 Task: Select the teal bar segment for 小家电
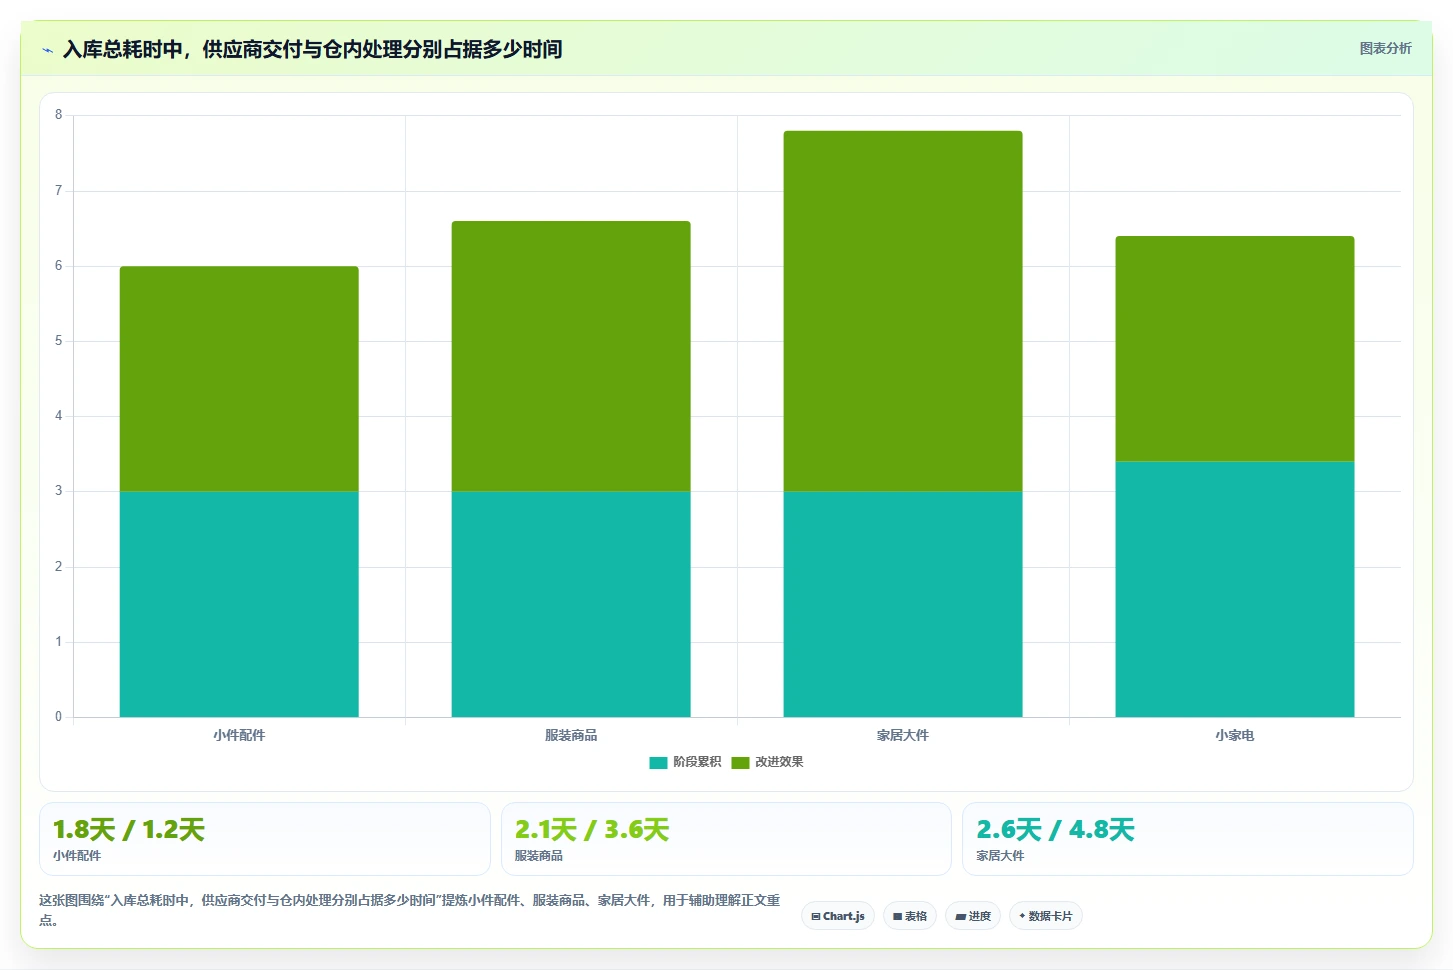pyautogui.click(x=1235, y=589)
